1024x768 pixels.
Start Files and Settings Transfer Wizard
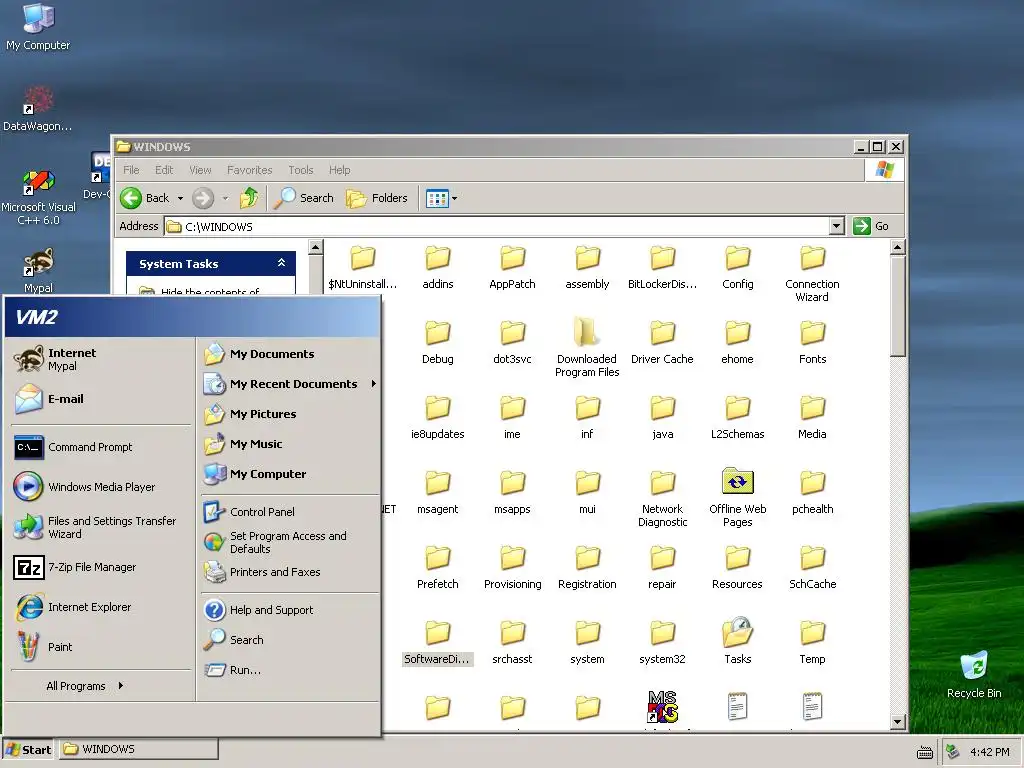click(x=101, y=527)
